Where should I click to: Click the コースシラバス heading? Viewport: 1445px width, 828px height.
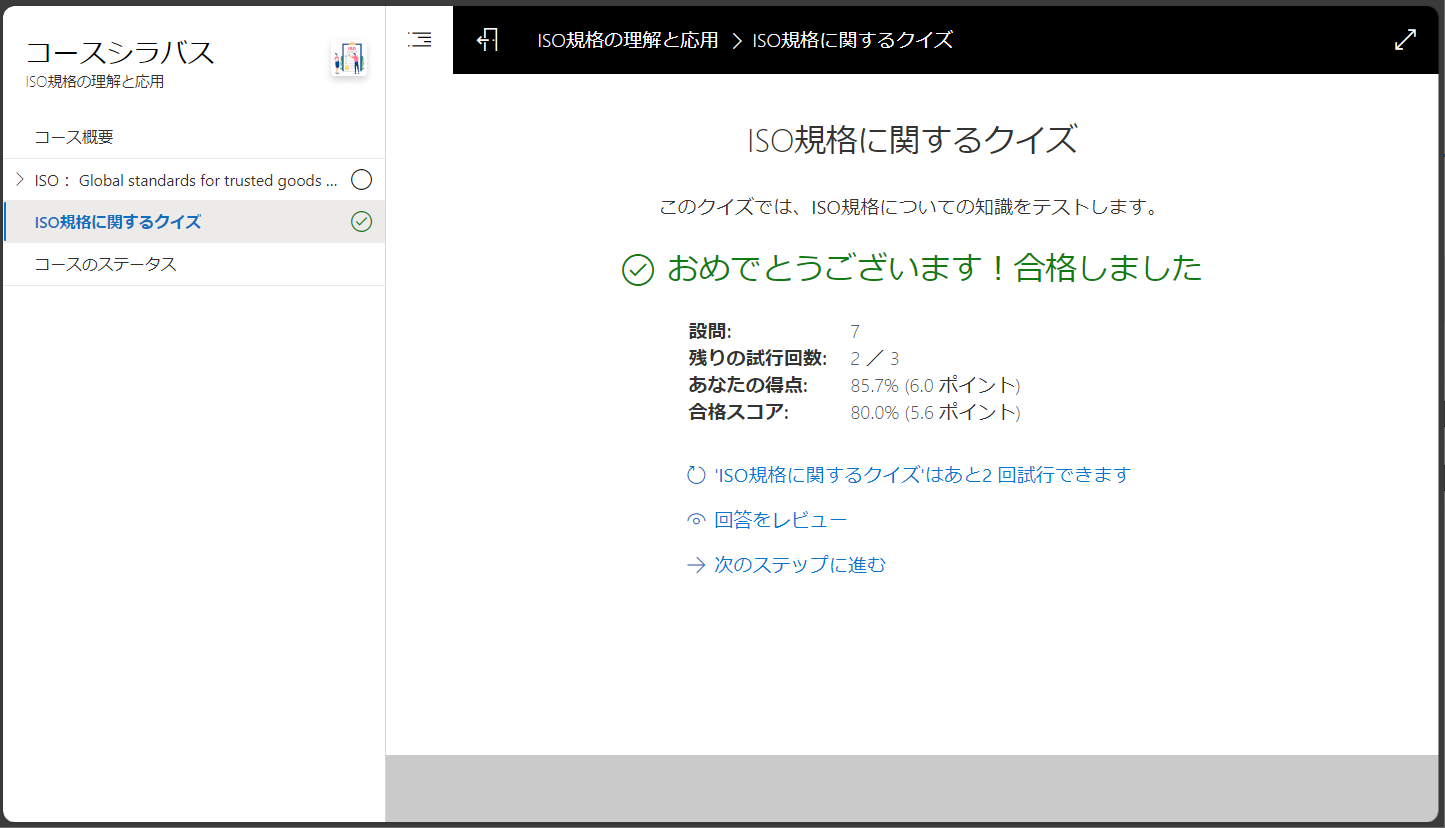point(120,53)
